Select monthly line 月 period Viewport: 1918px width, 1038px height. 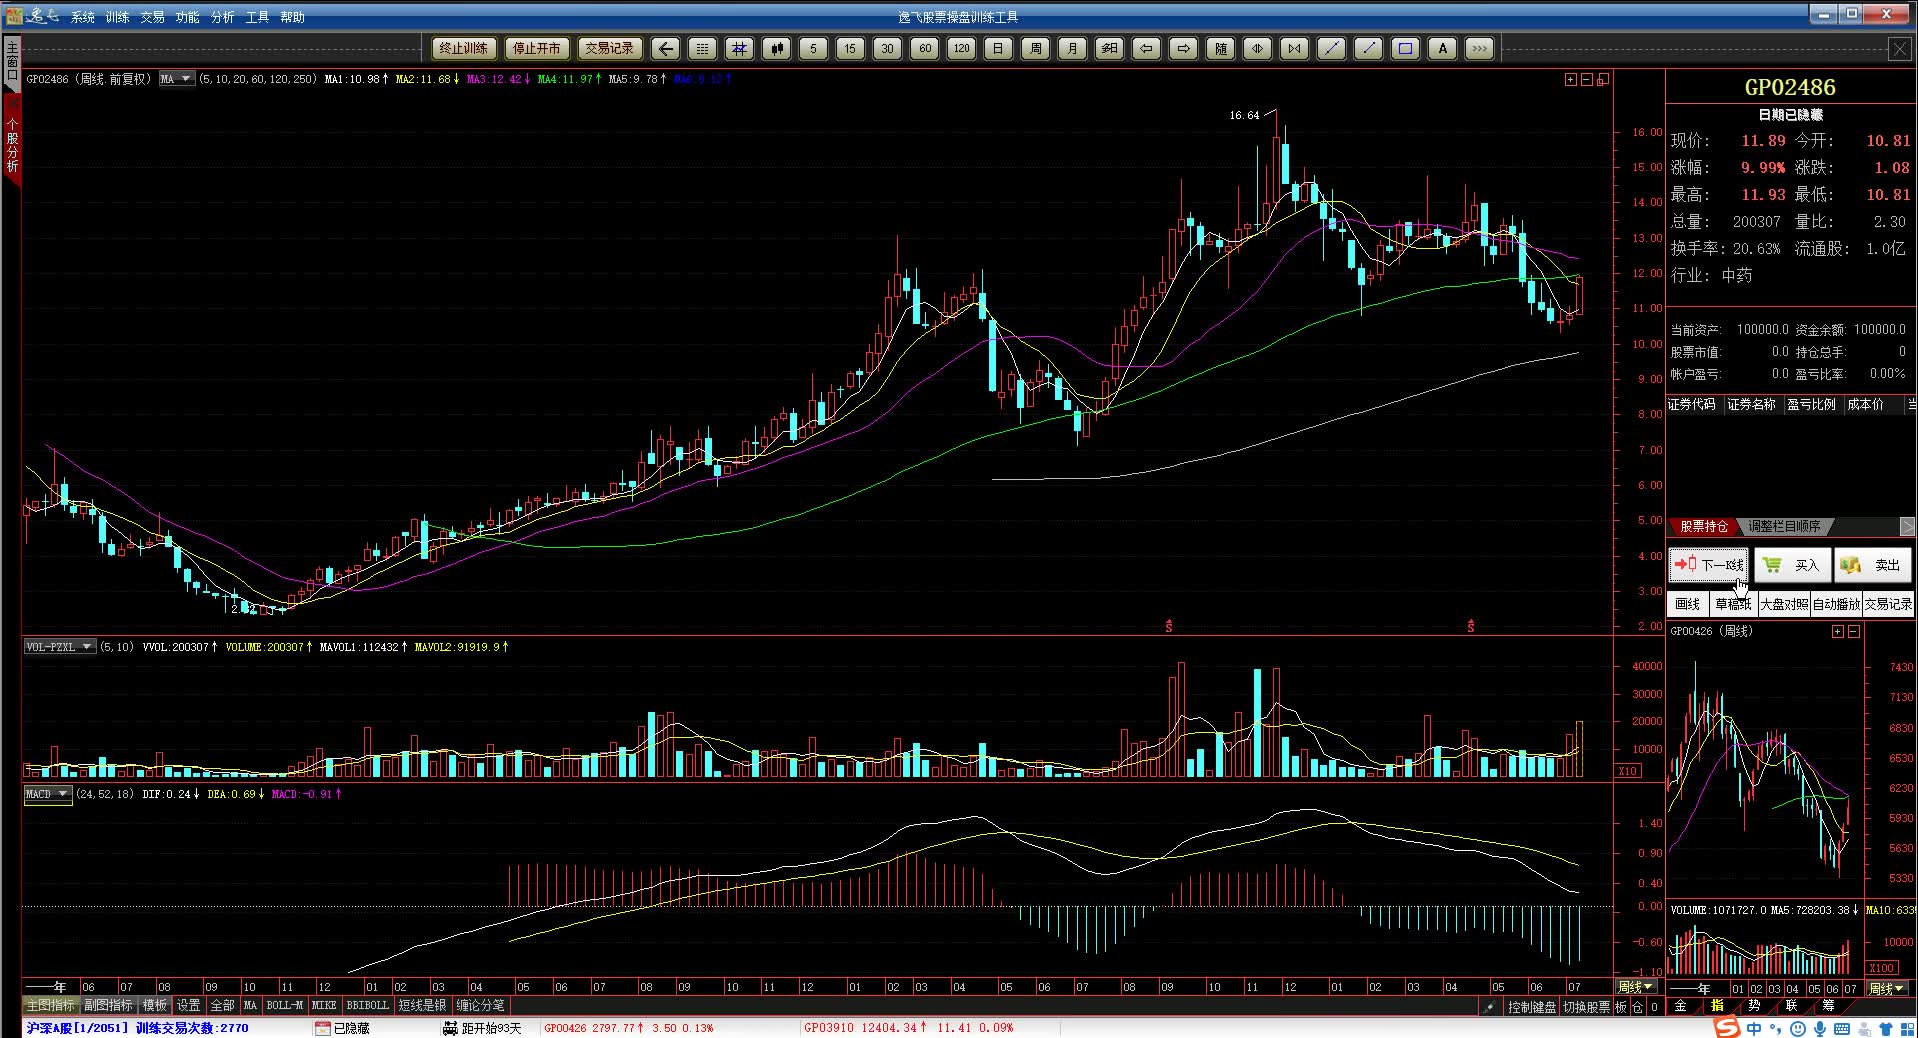point(1073,48)
